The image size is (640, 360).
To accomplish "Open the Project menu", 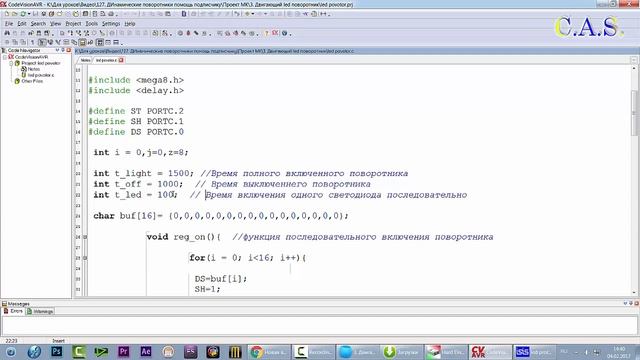I will 73,24.
